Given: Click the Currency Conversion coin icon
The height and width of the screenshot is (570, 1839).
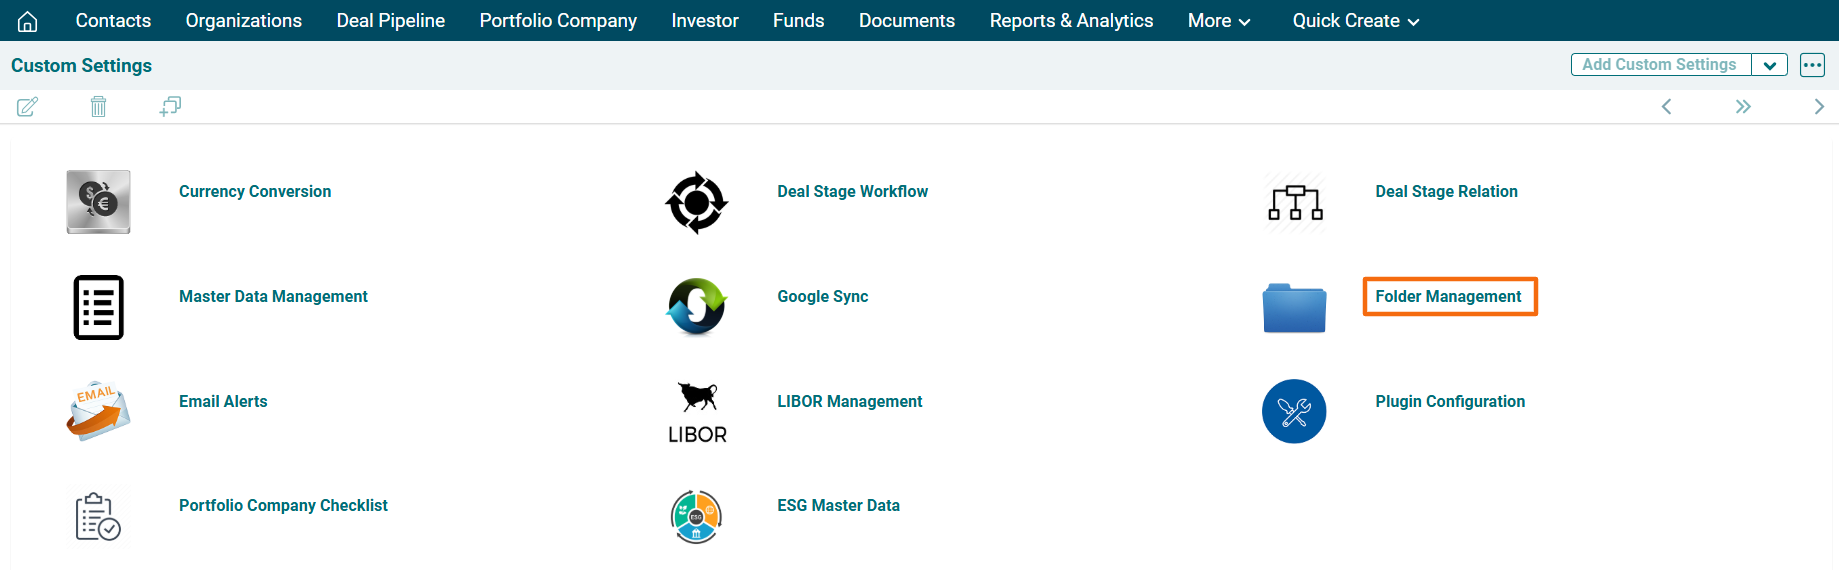Looking at the screenshot, I should [98, 202].
